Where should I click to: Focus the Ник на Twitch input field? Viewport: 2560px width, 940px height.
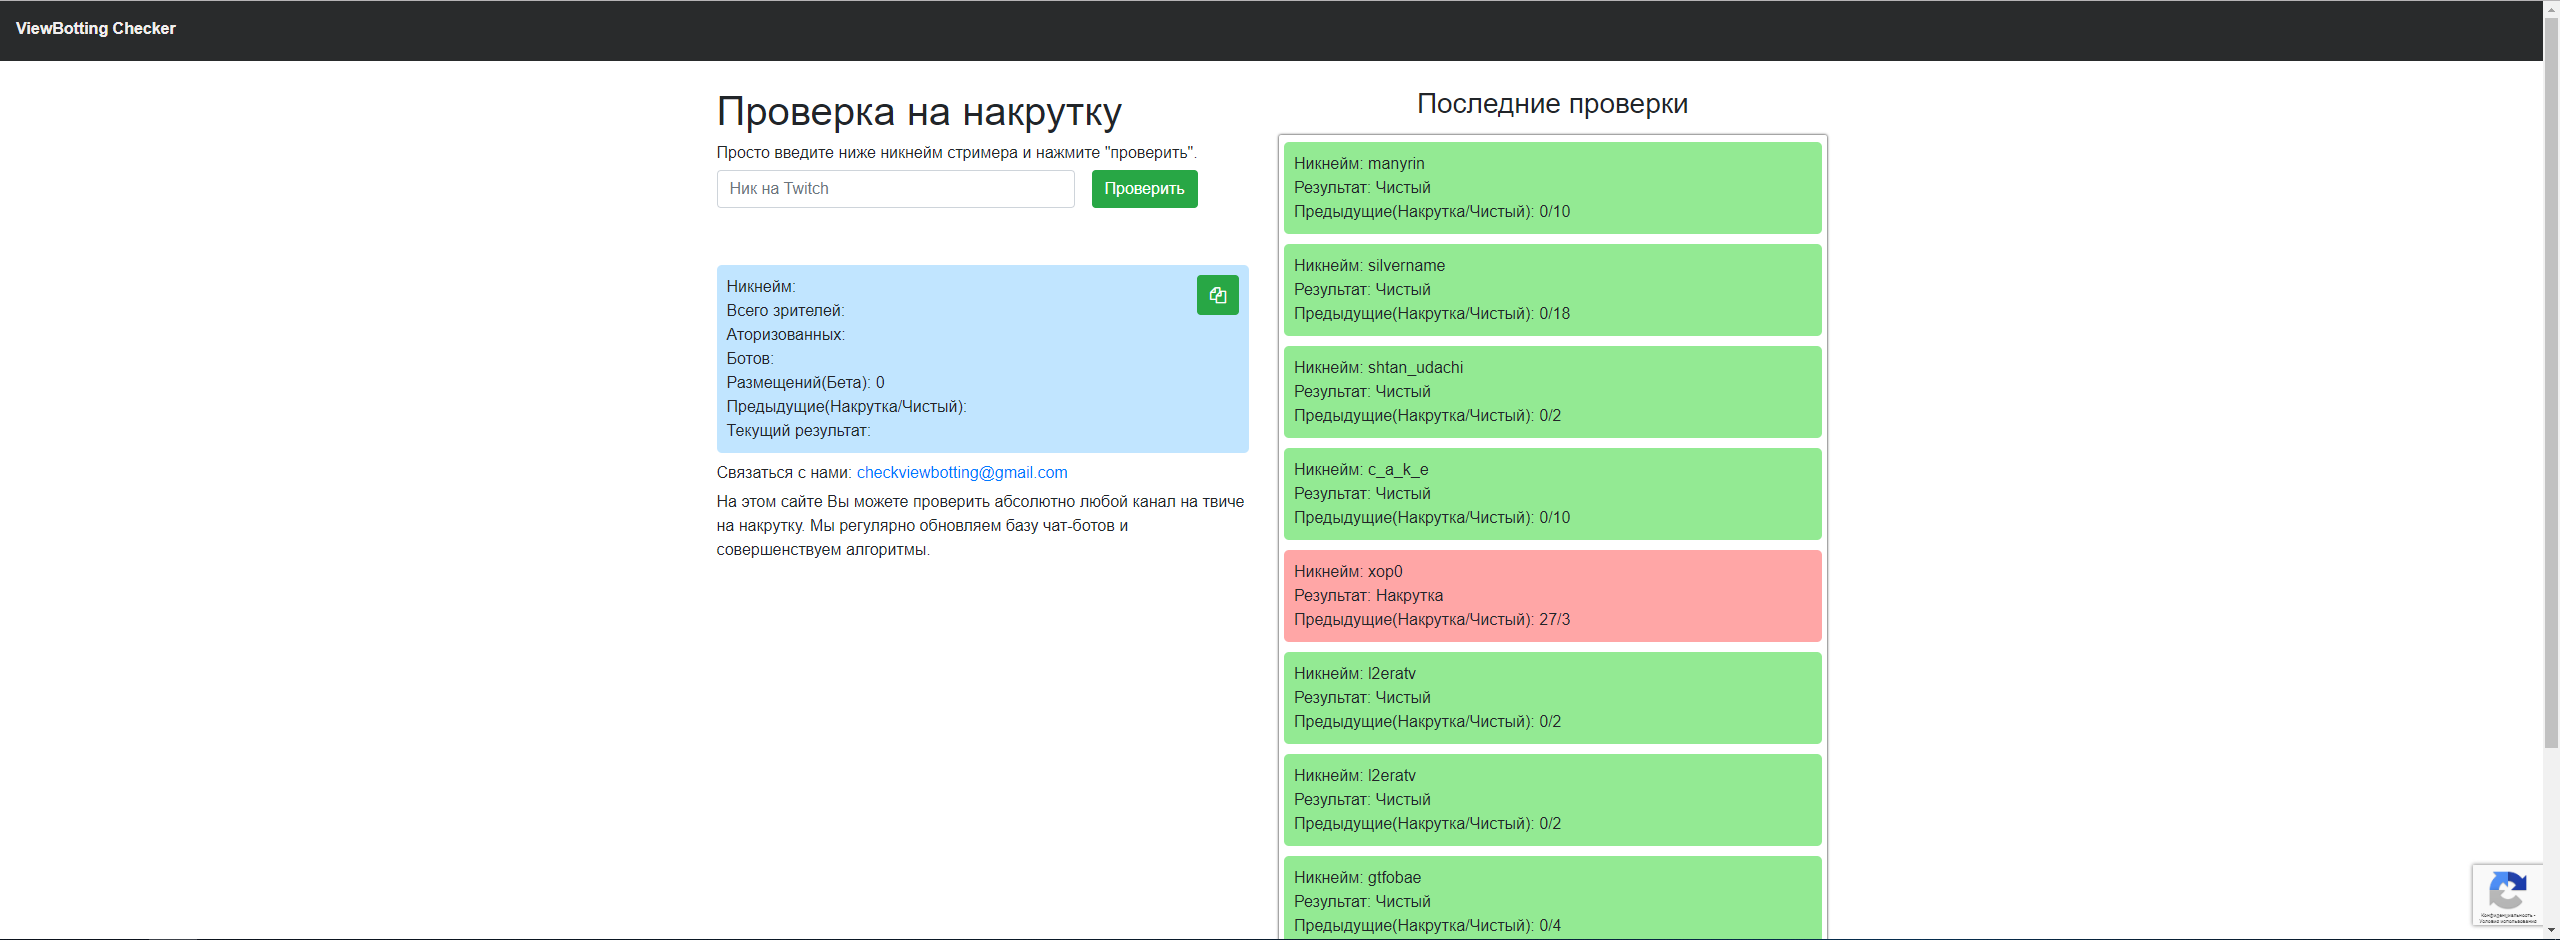click(895, 189)
